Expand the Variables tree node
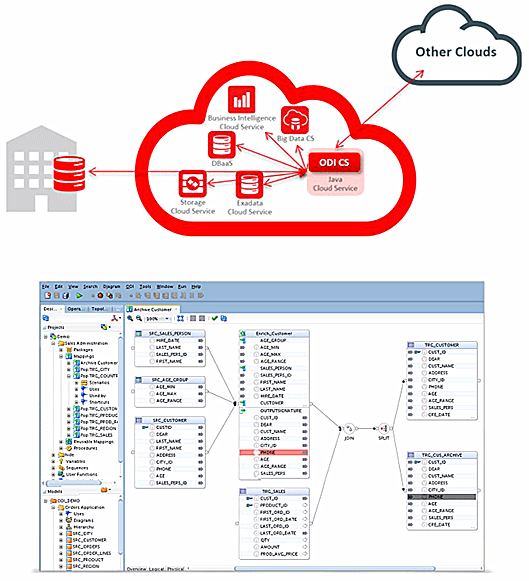This screenshot has height=581, width=529. click(53, 461)
